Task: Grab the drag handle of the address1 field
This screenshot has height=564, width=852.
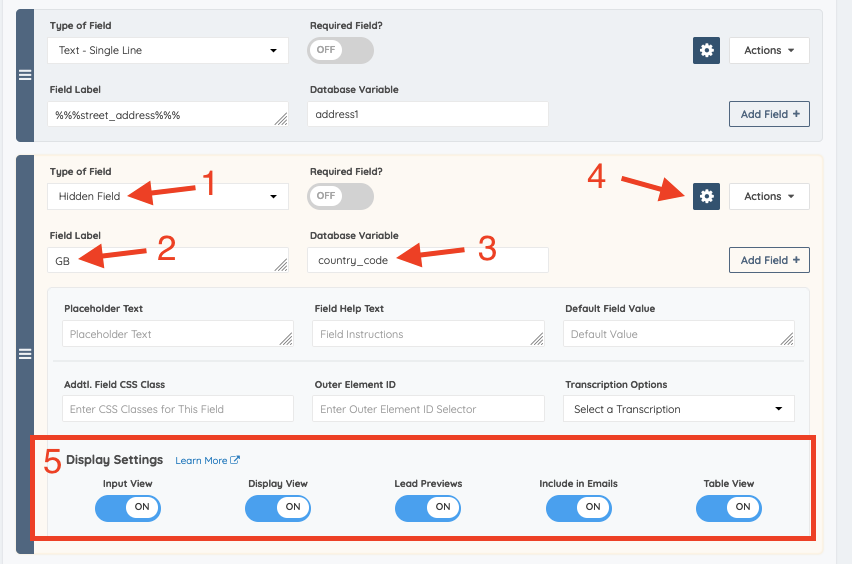Action: point(25,75)
